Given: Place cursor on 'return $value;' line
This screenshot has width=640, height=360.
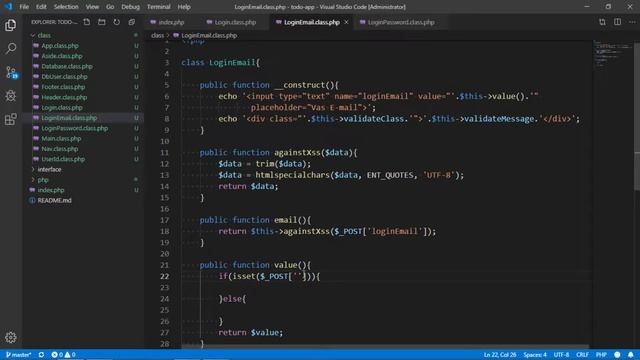Looking at the screenshot, I should pos(250,333).
